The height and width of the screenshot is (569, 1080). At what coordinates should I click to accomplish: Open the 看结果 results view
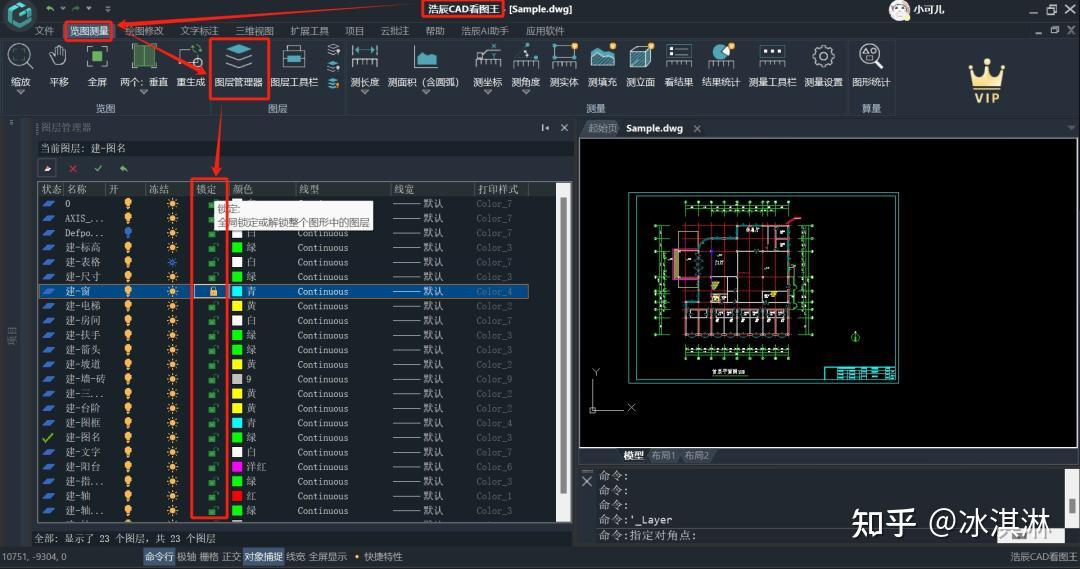(678, 56)
